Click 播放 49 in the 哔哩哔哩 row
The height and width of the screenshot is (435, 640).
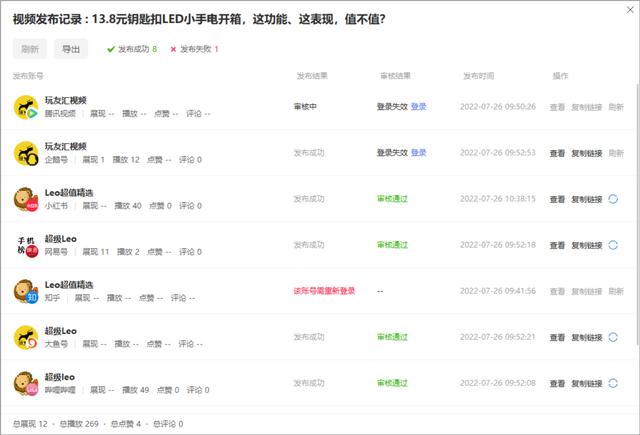(x=136, y=390)
